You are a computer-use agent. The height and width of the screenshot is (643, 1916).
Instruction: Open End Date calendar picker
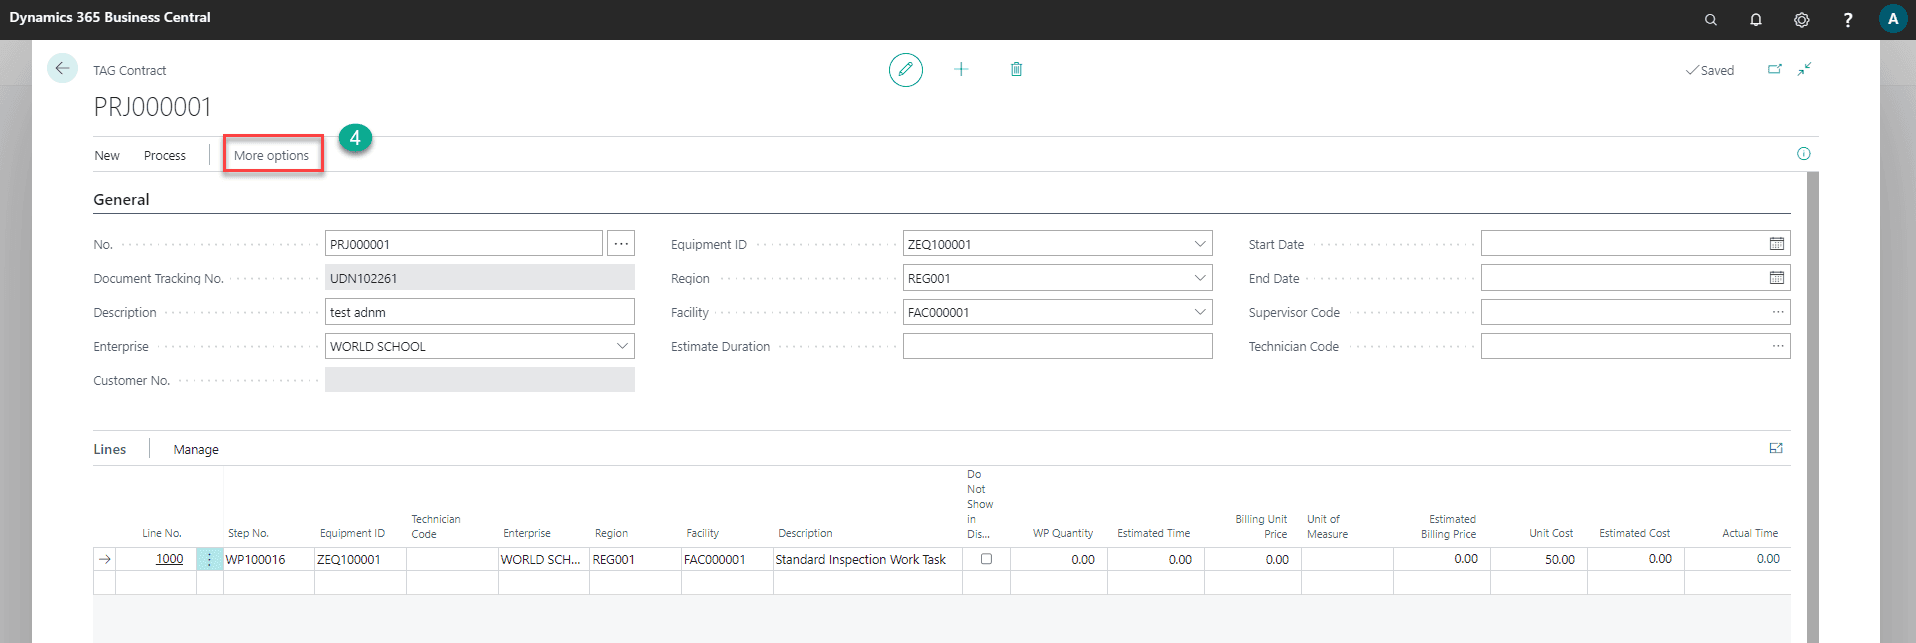pyautogui.click(x=1776, y=278)
